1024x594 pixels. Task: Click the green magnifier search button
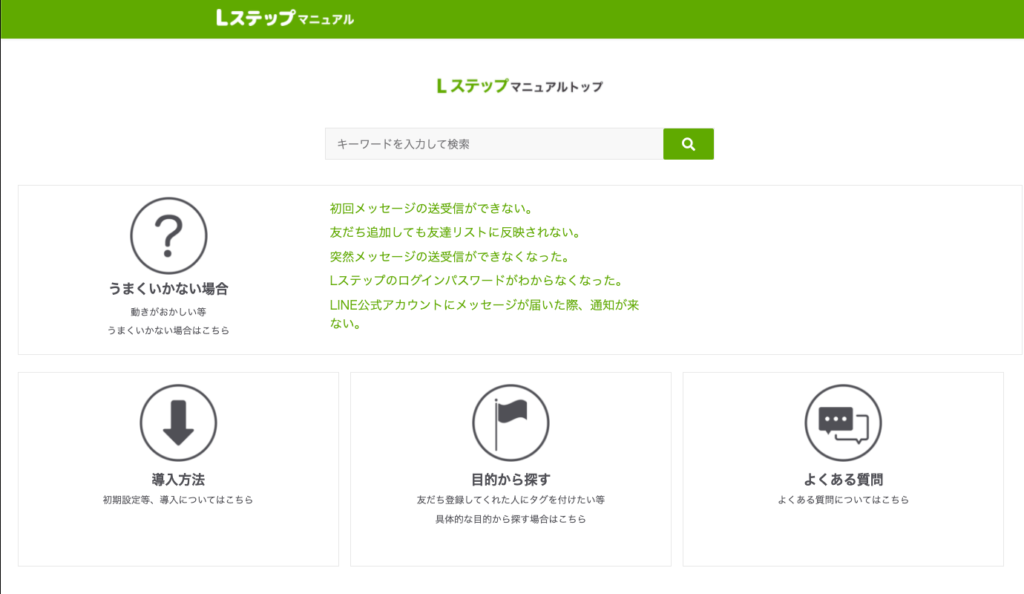point(688,144)
